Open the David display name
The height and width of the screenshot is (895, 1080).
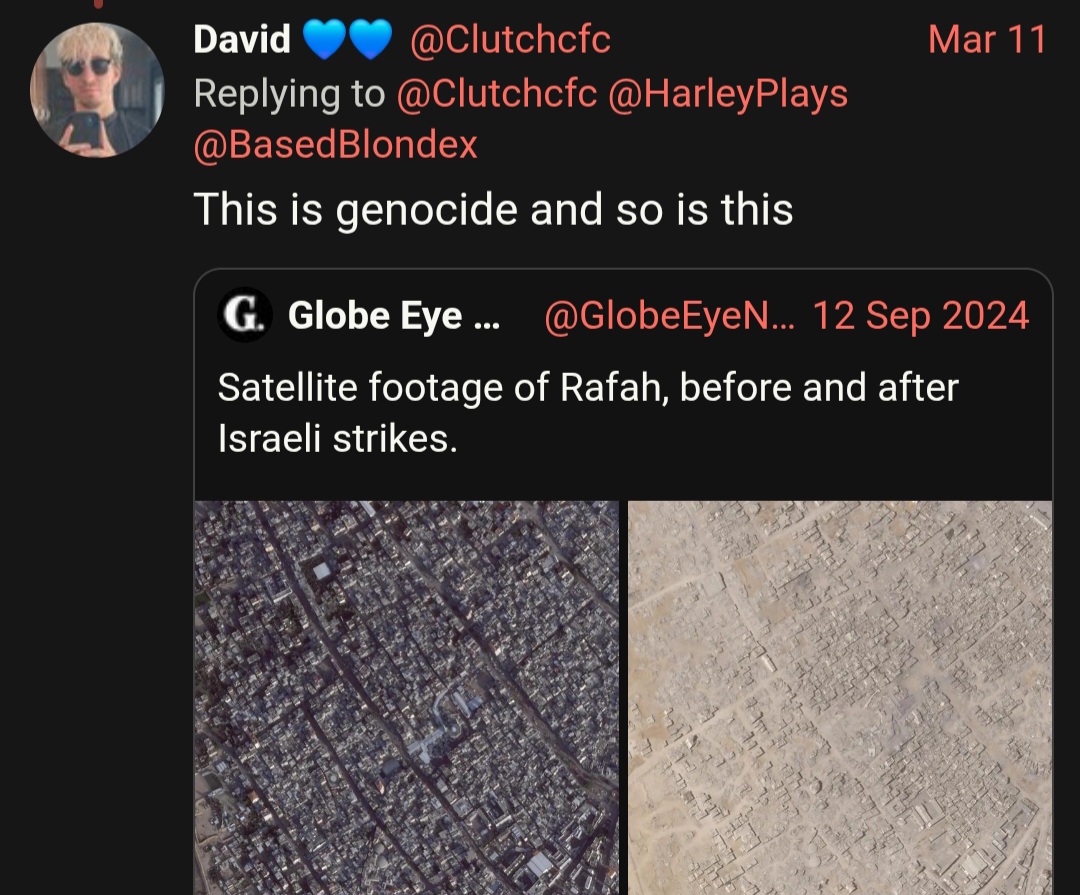coord(241,40)
